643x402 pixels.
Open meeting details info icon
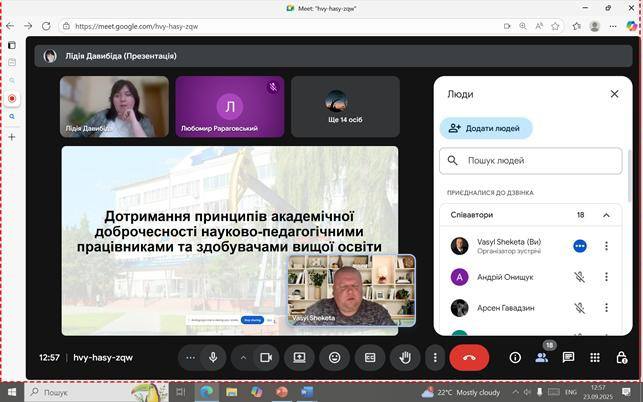(x=515, y=357)
